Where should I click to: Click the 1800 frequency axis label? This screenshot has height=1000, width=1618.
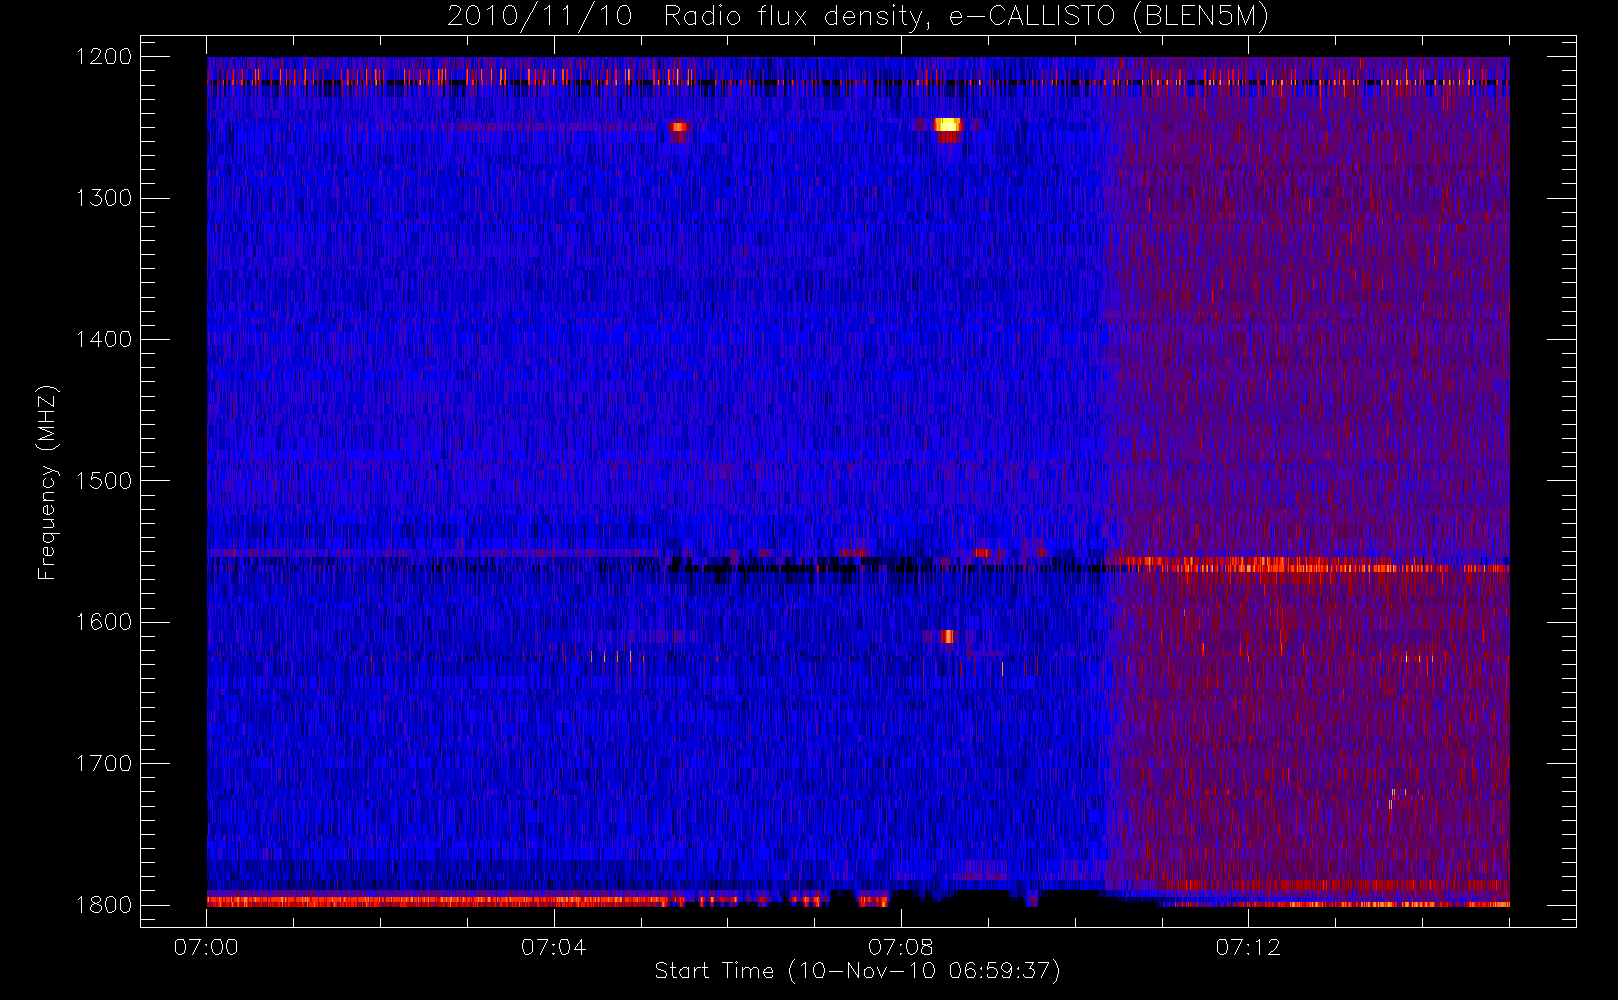click(104, 905)
